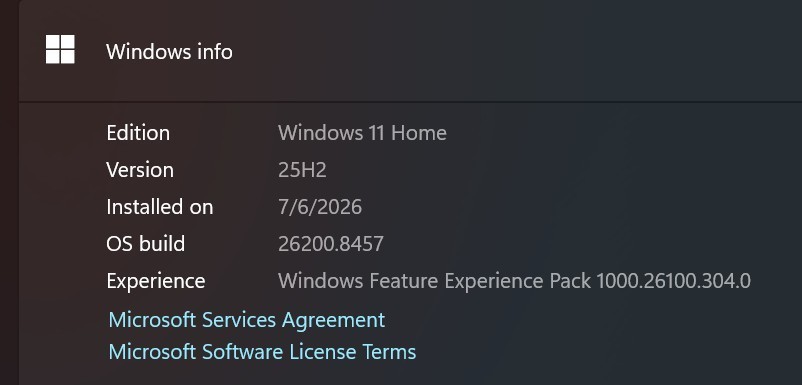Click the Edition label

click(x=138, y=133)
